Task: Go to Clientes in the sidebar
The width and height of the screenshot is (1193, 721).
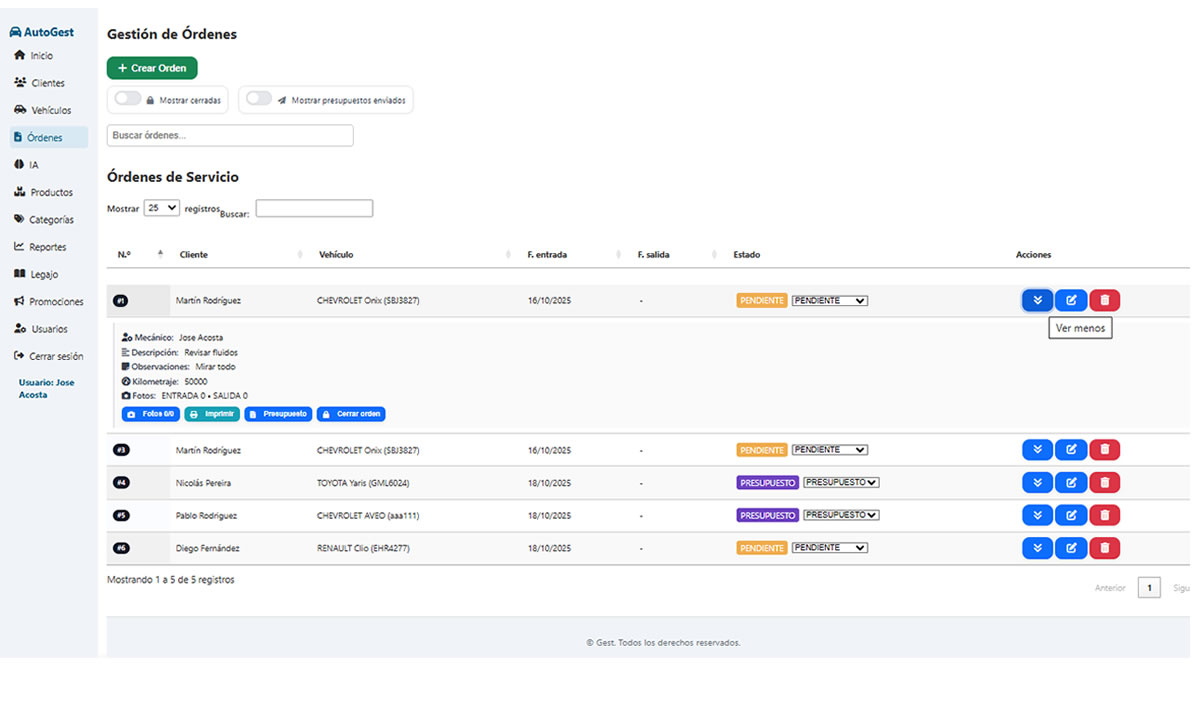Action: [x=47, y=83]
